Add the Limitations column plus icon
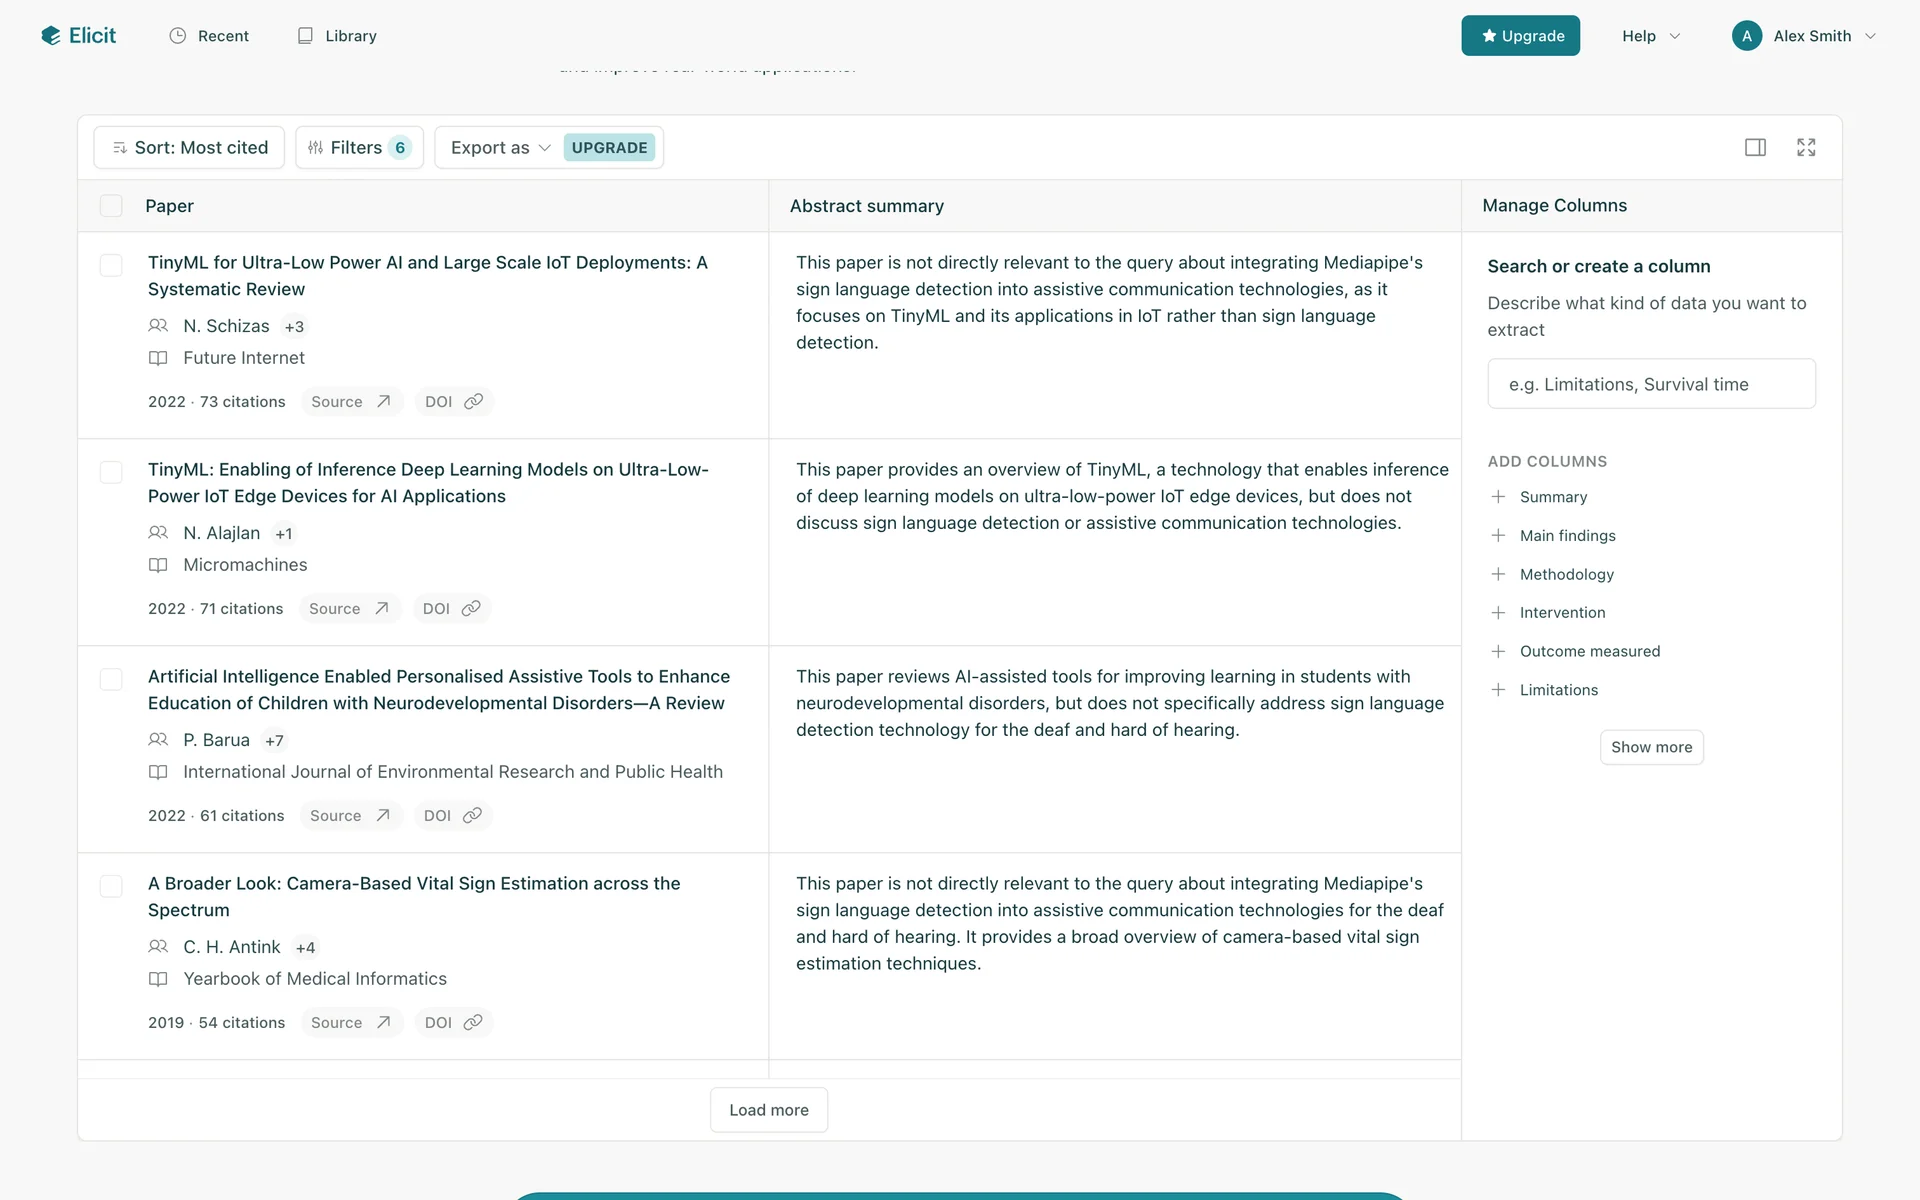 [1498, 690]
